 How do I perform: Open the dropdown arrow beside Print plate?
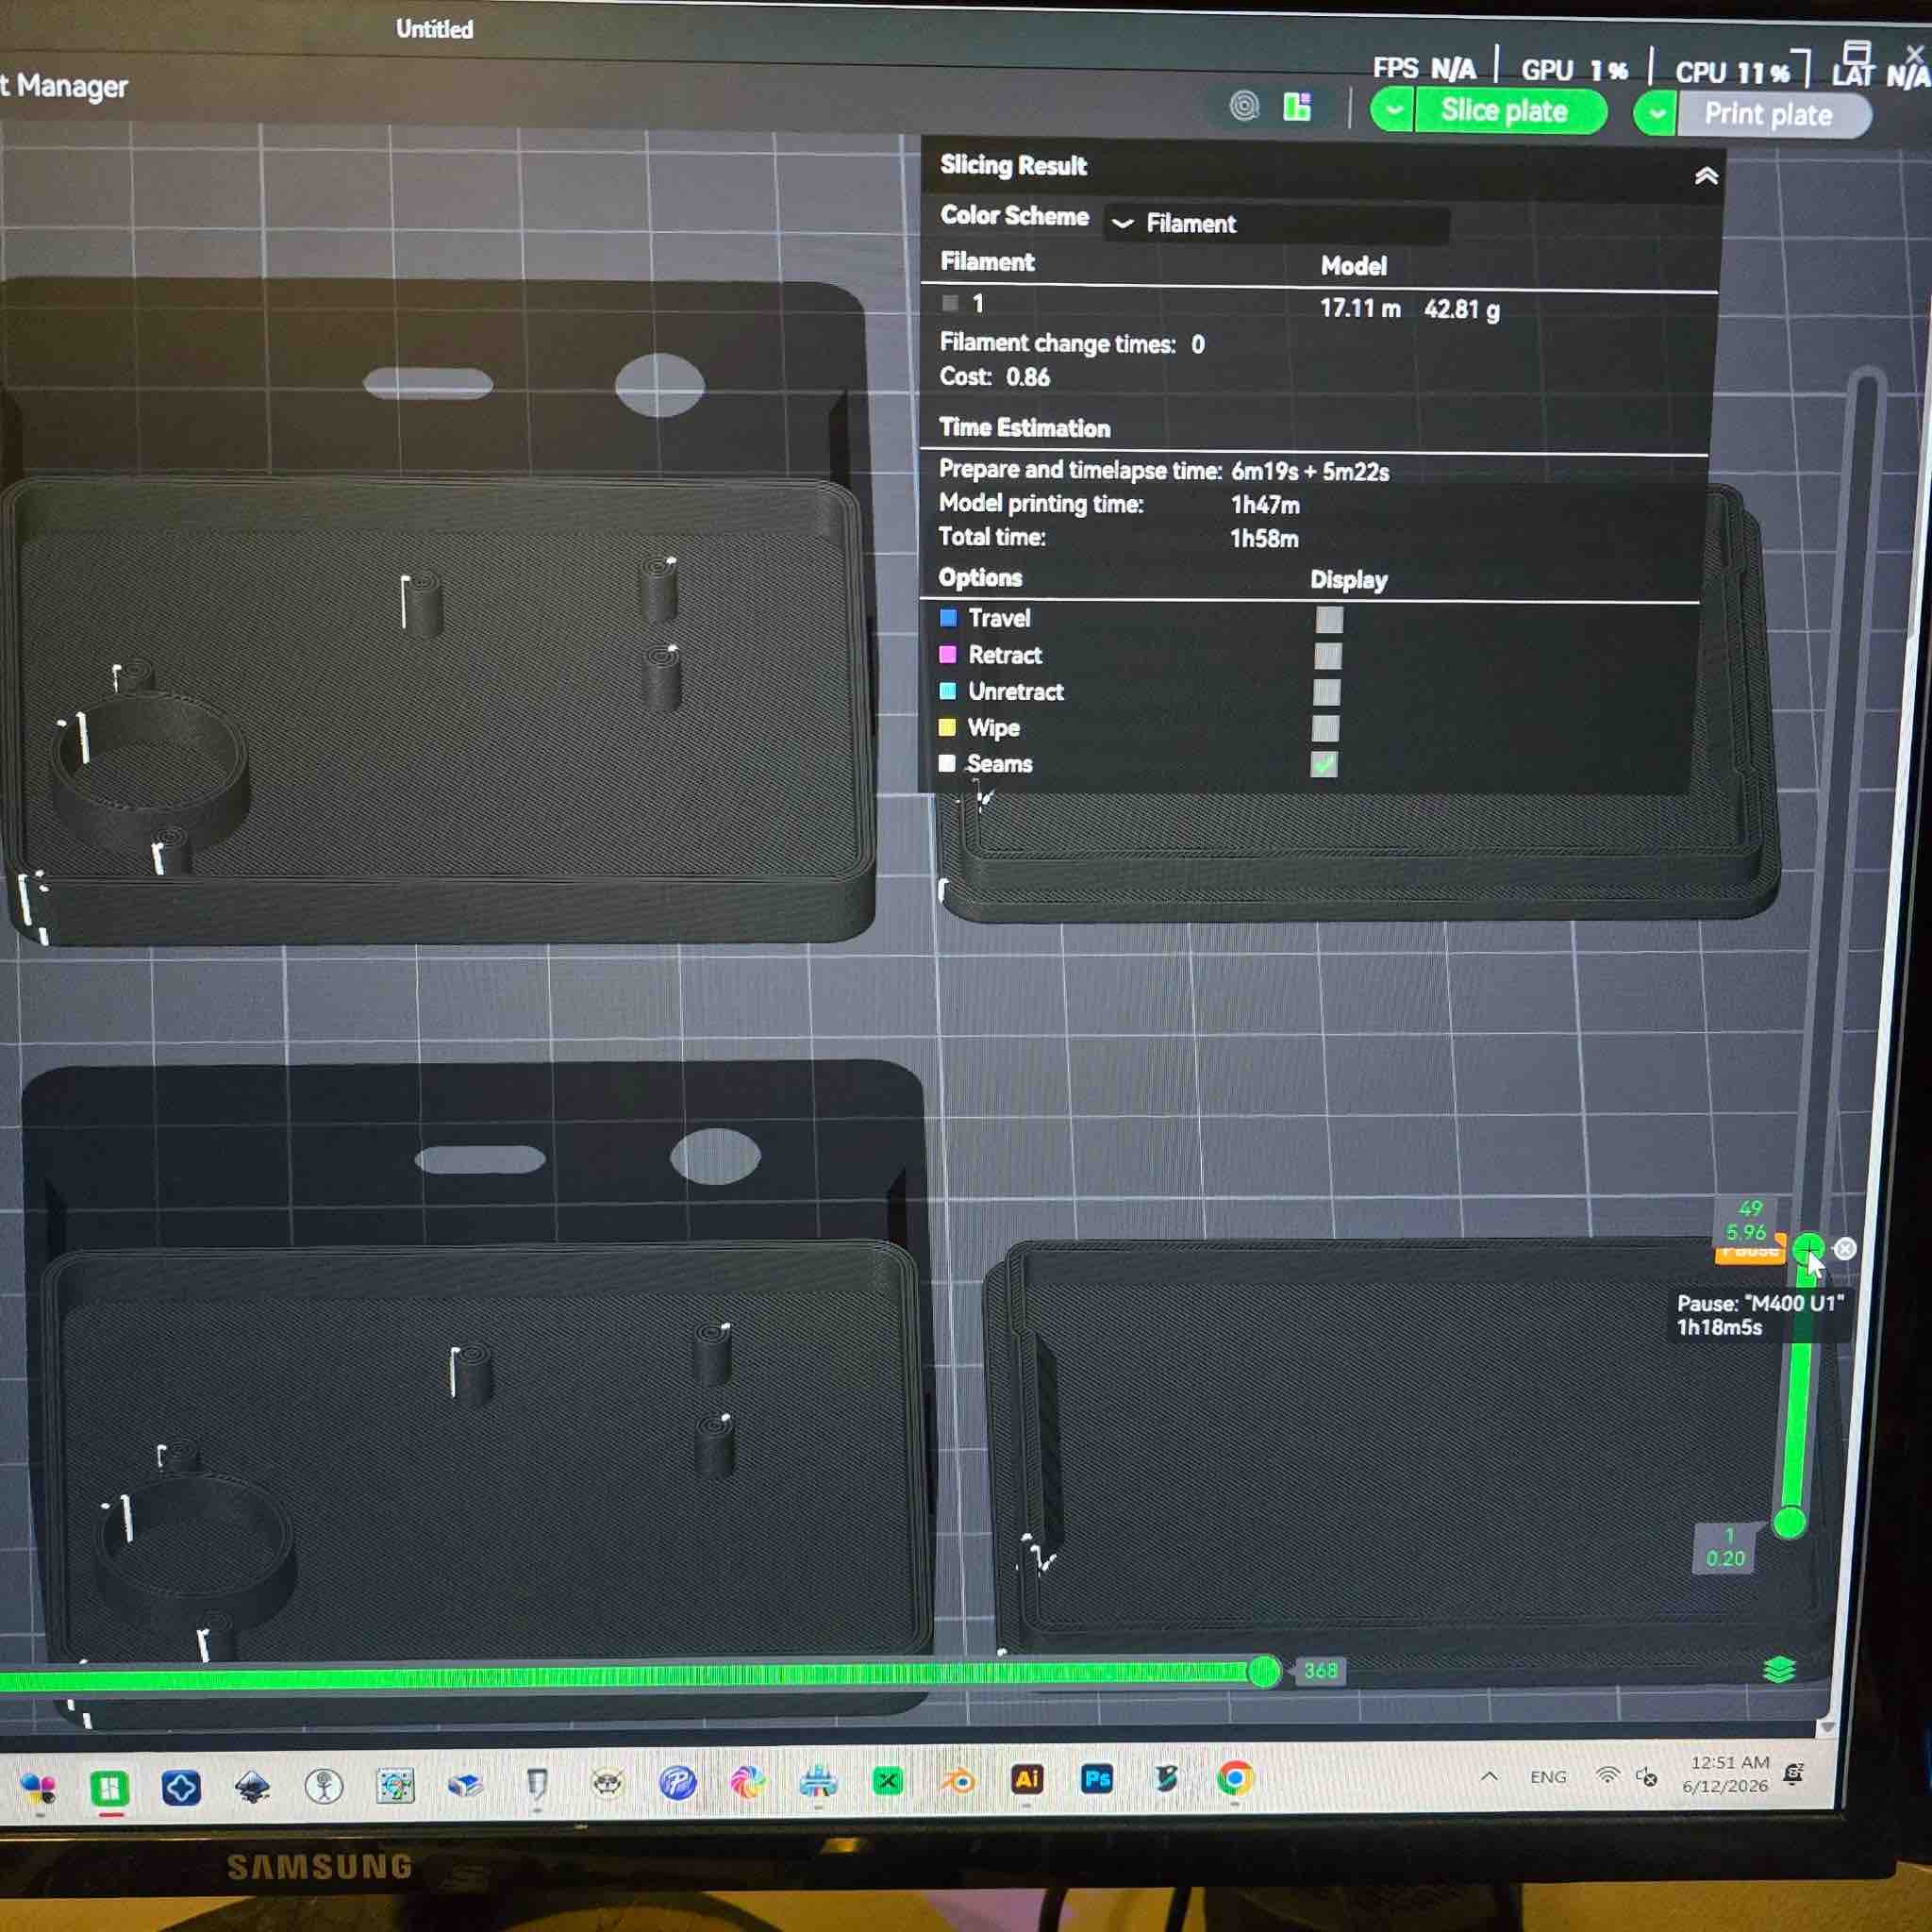tap(1657, 113)
